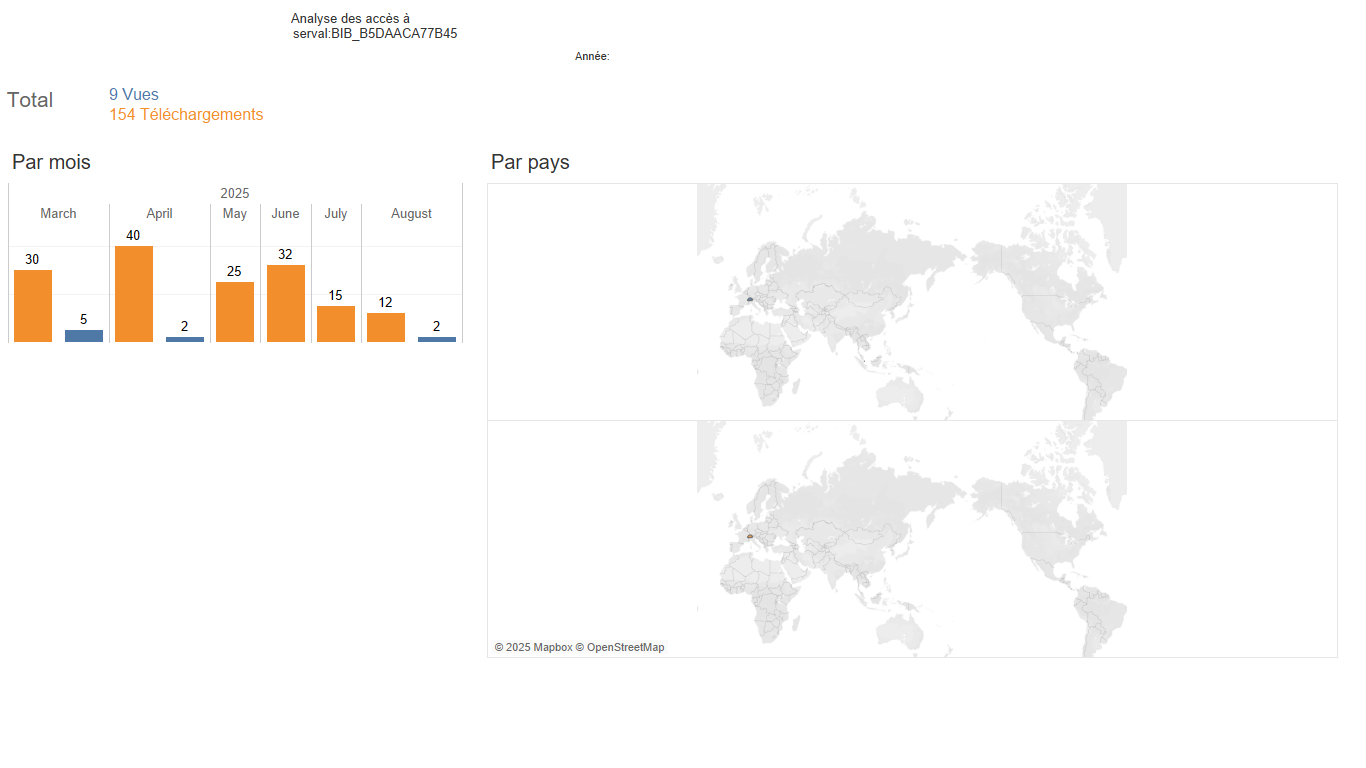Click the gray country marker on upper map
1366x768 pixels.
[x=749, y=299]
